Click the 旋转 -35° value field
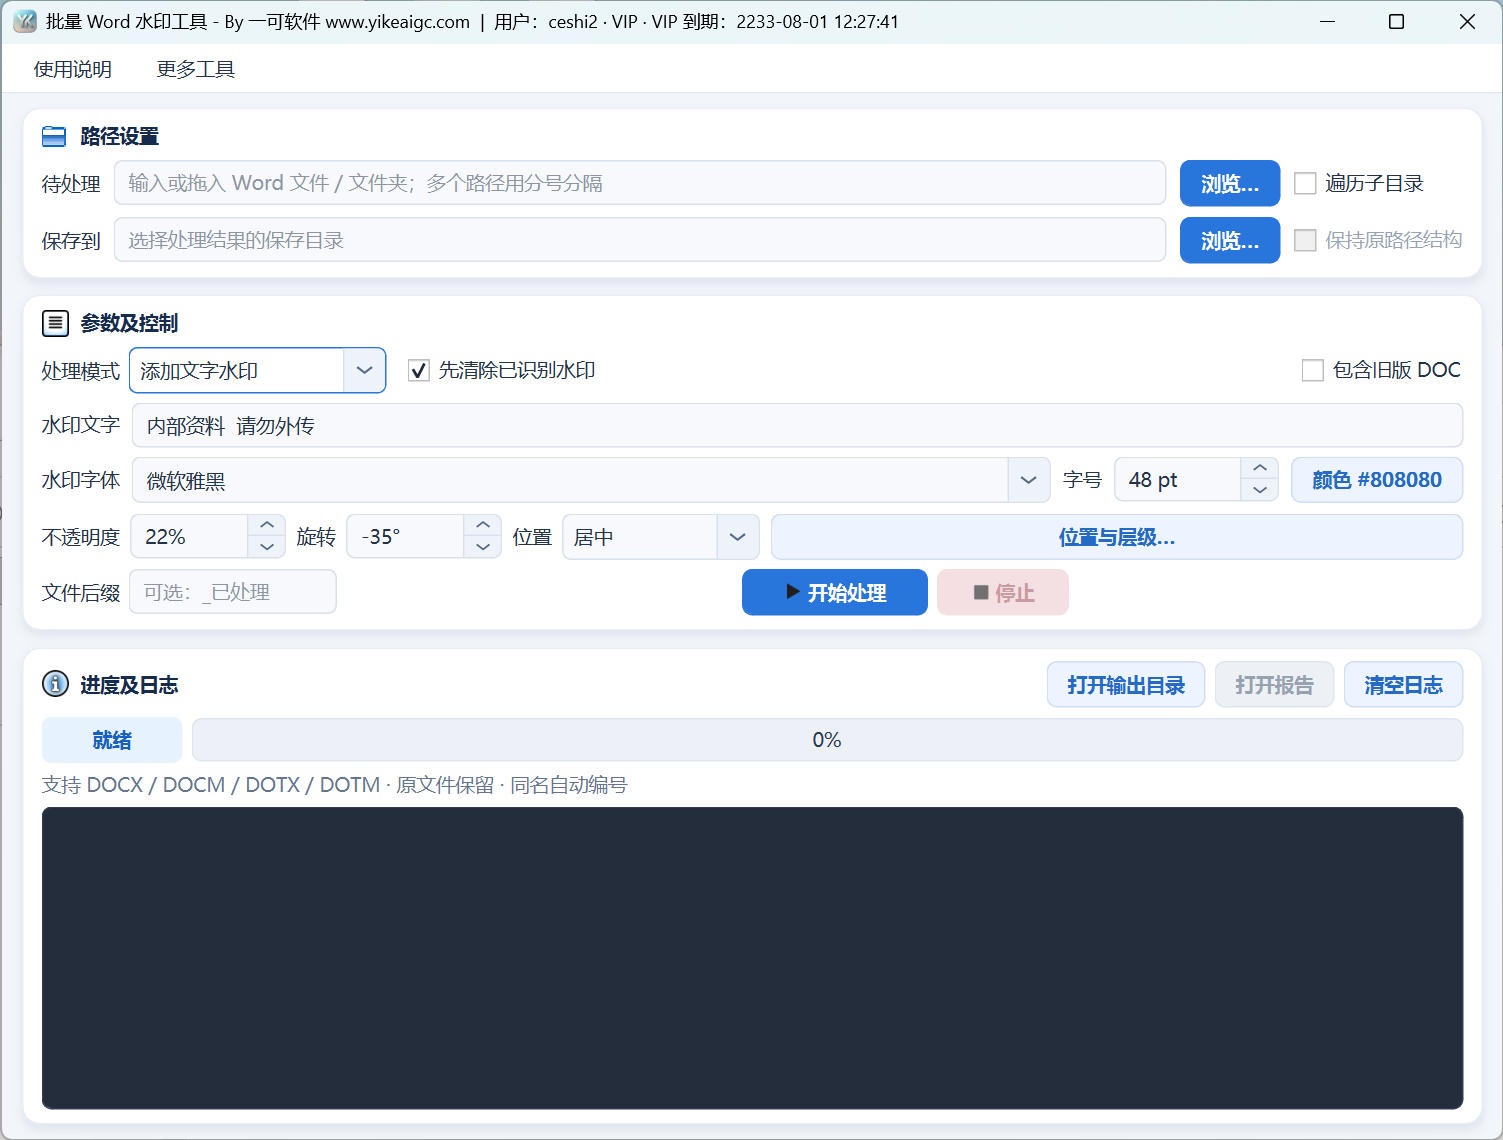Viewport: 1503px width, 1140px height. coord(405,537)
